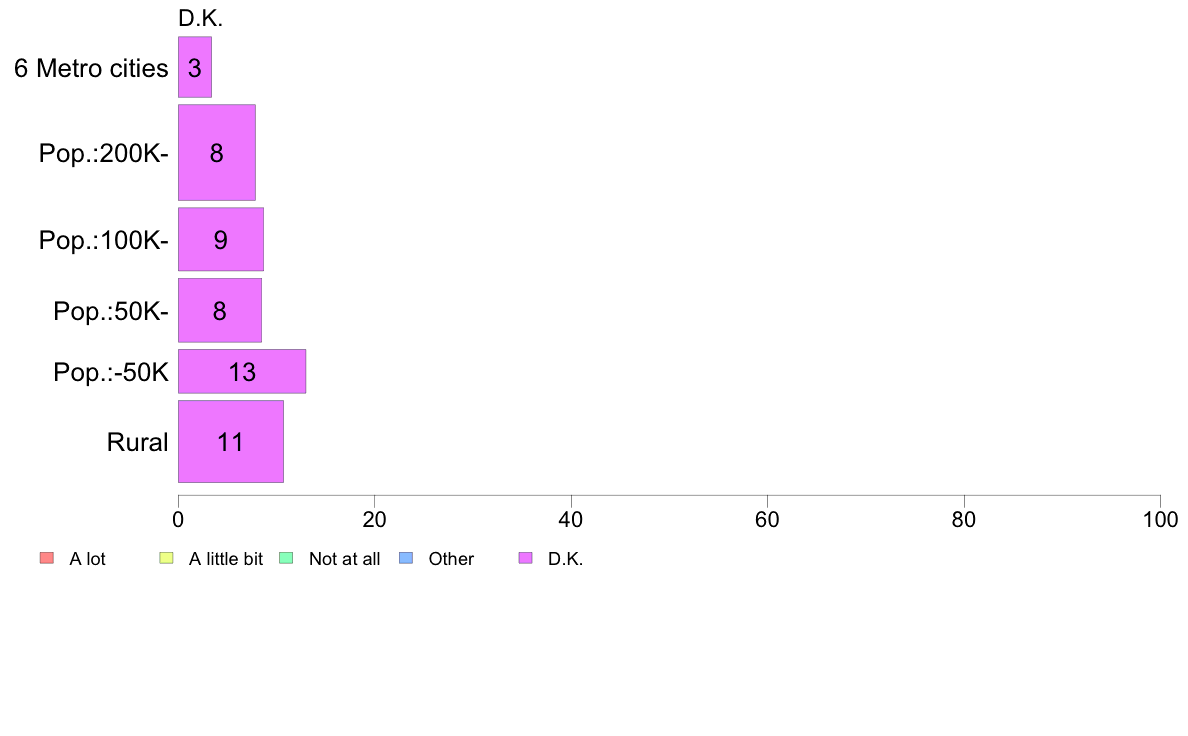Click the '6 Metro cities' row label
Screen dimensions: 1188x736
tap(91, 68)
